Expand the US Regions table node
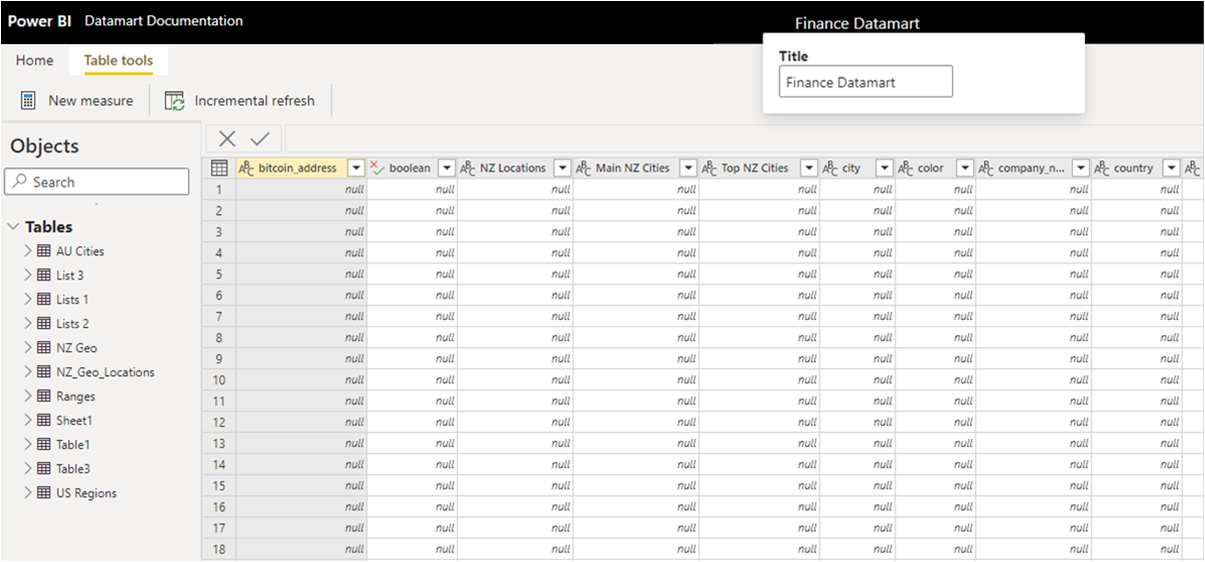Screen dimensions: 1205x562 click(28, 493)
